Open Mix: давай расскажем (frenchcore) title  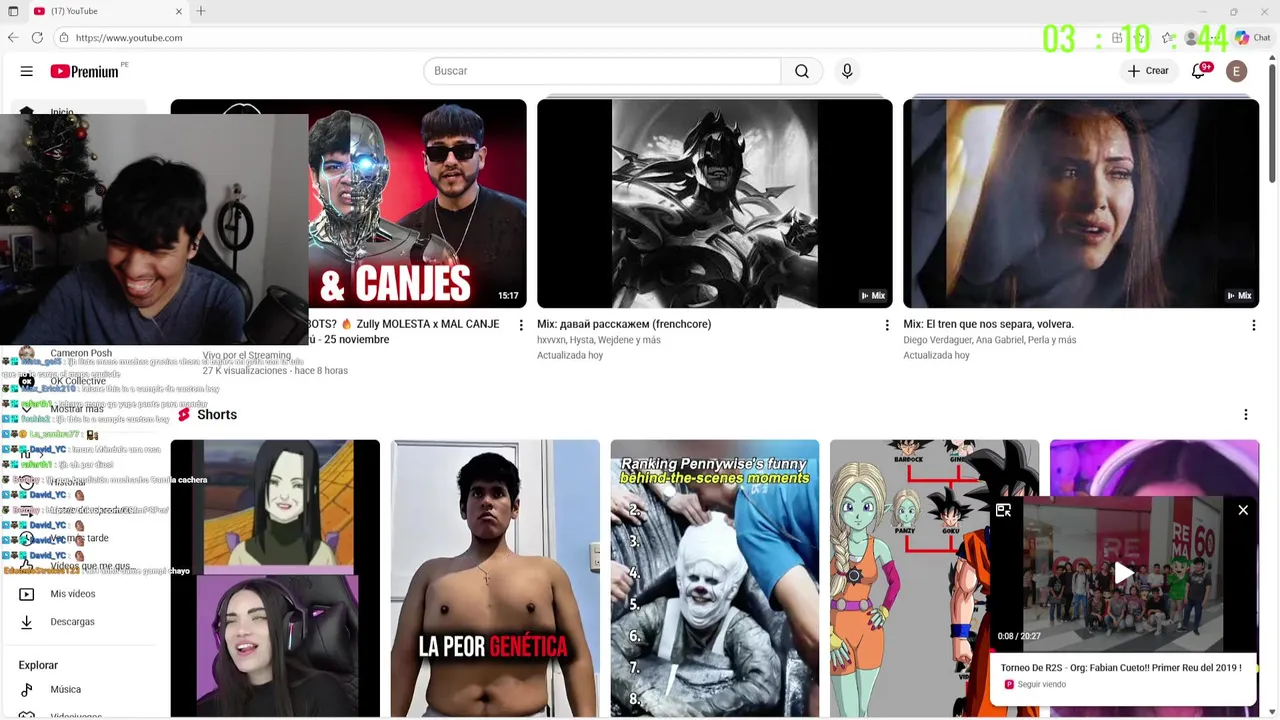coord(624,324)
